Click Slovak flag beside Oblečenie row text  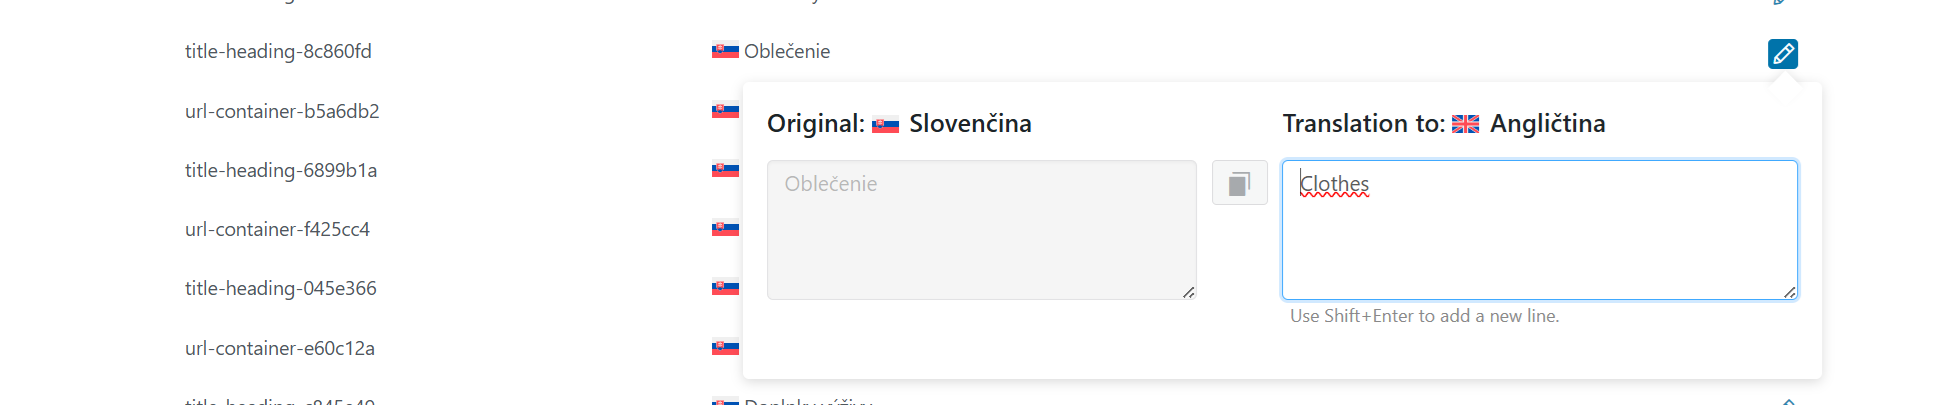click(x=725, y=51)
